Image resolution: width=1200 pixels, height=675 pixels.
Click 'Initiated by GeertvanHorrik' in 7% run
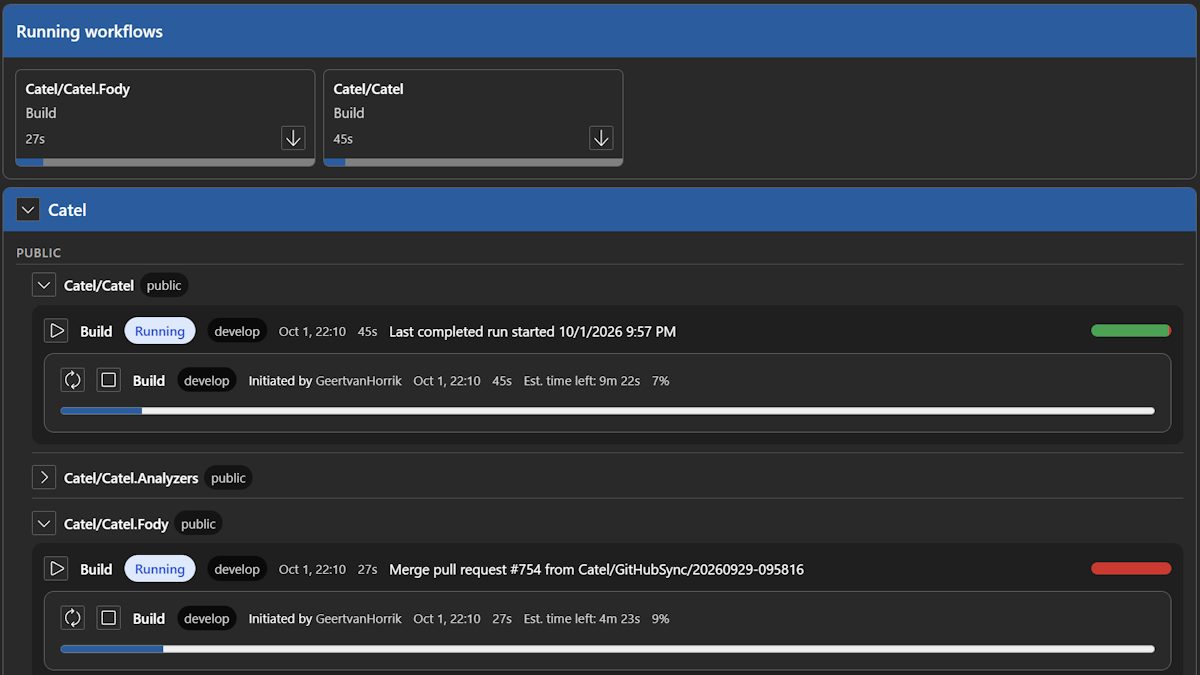(x=325, y=380)
